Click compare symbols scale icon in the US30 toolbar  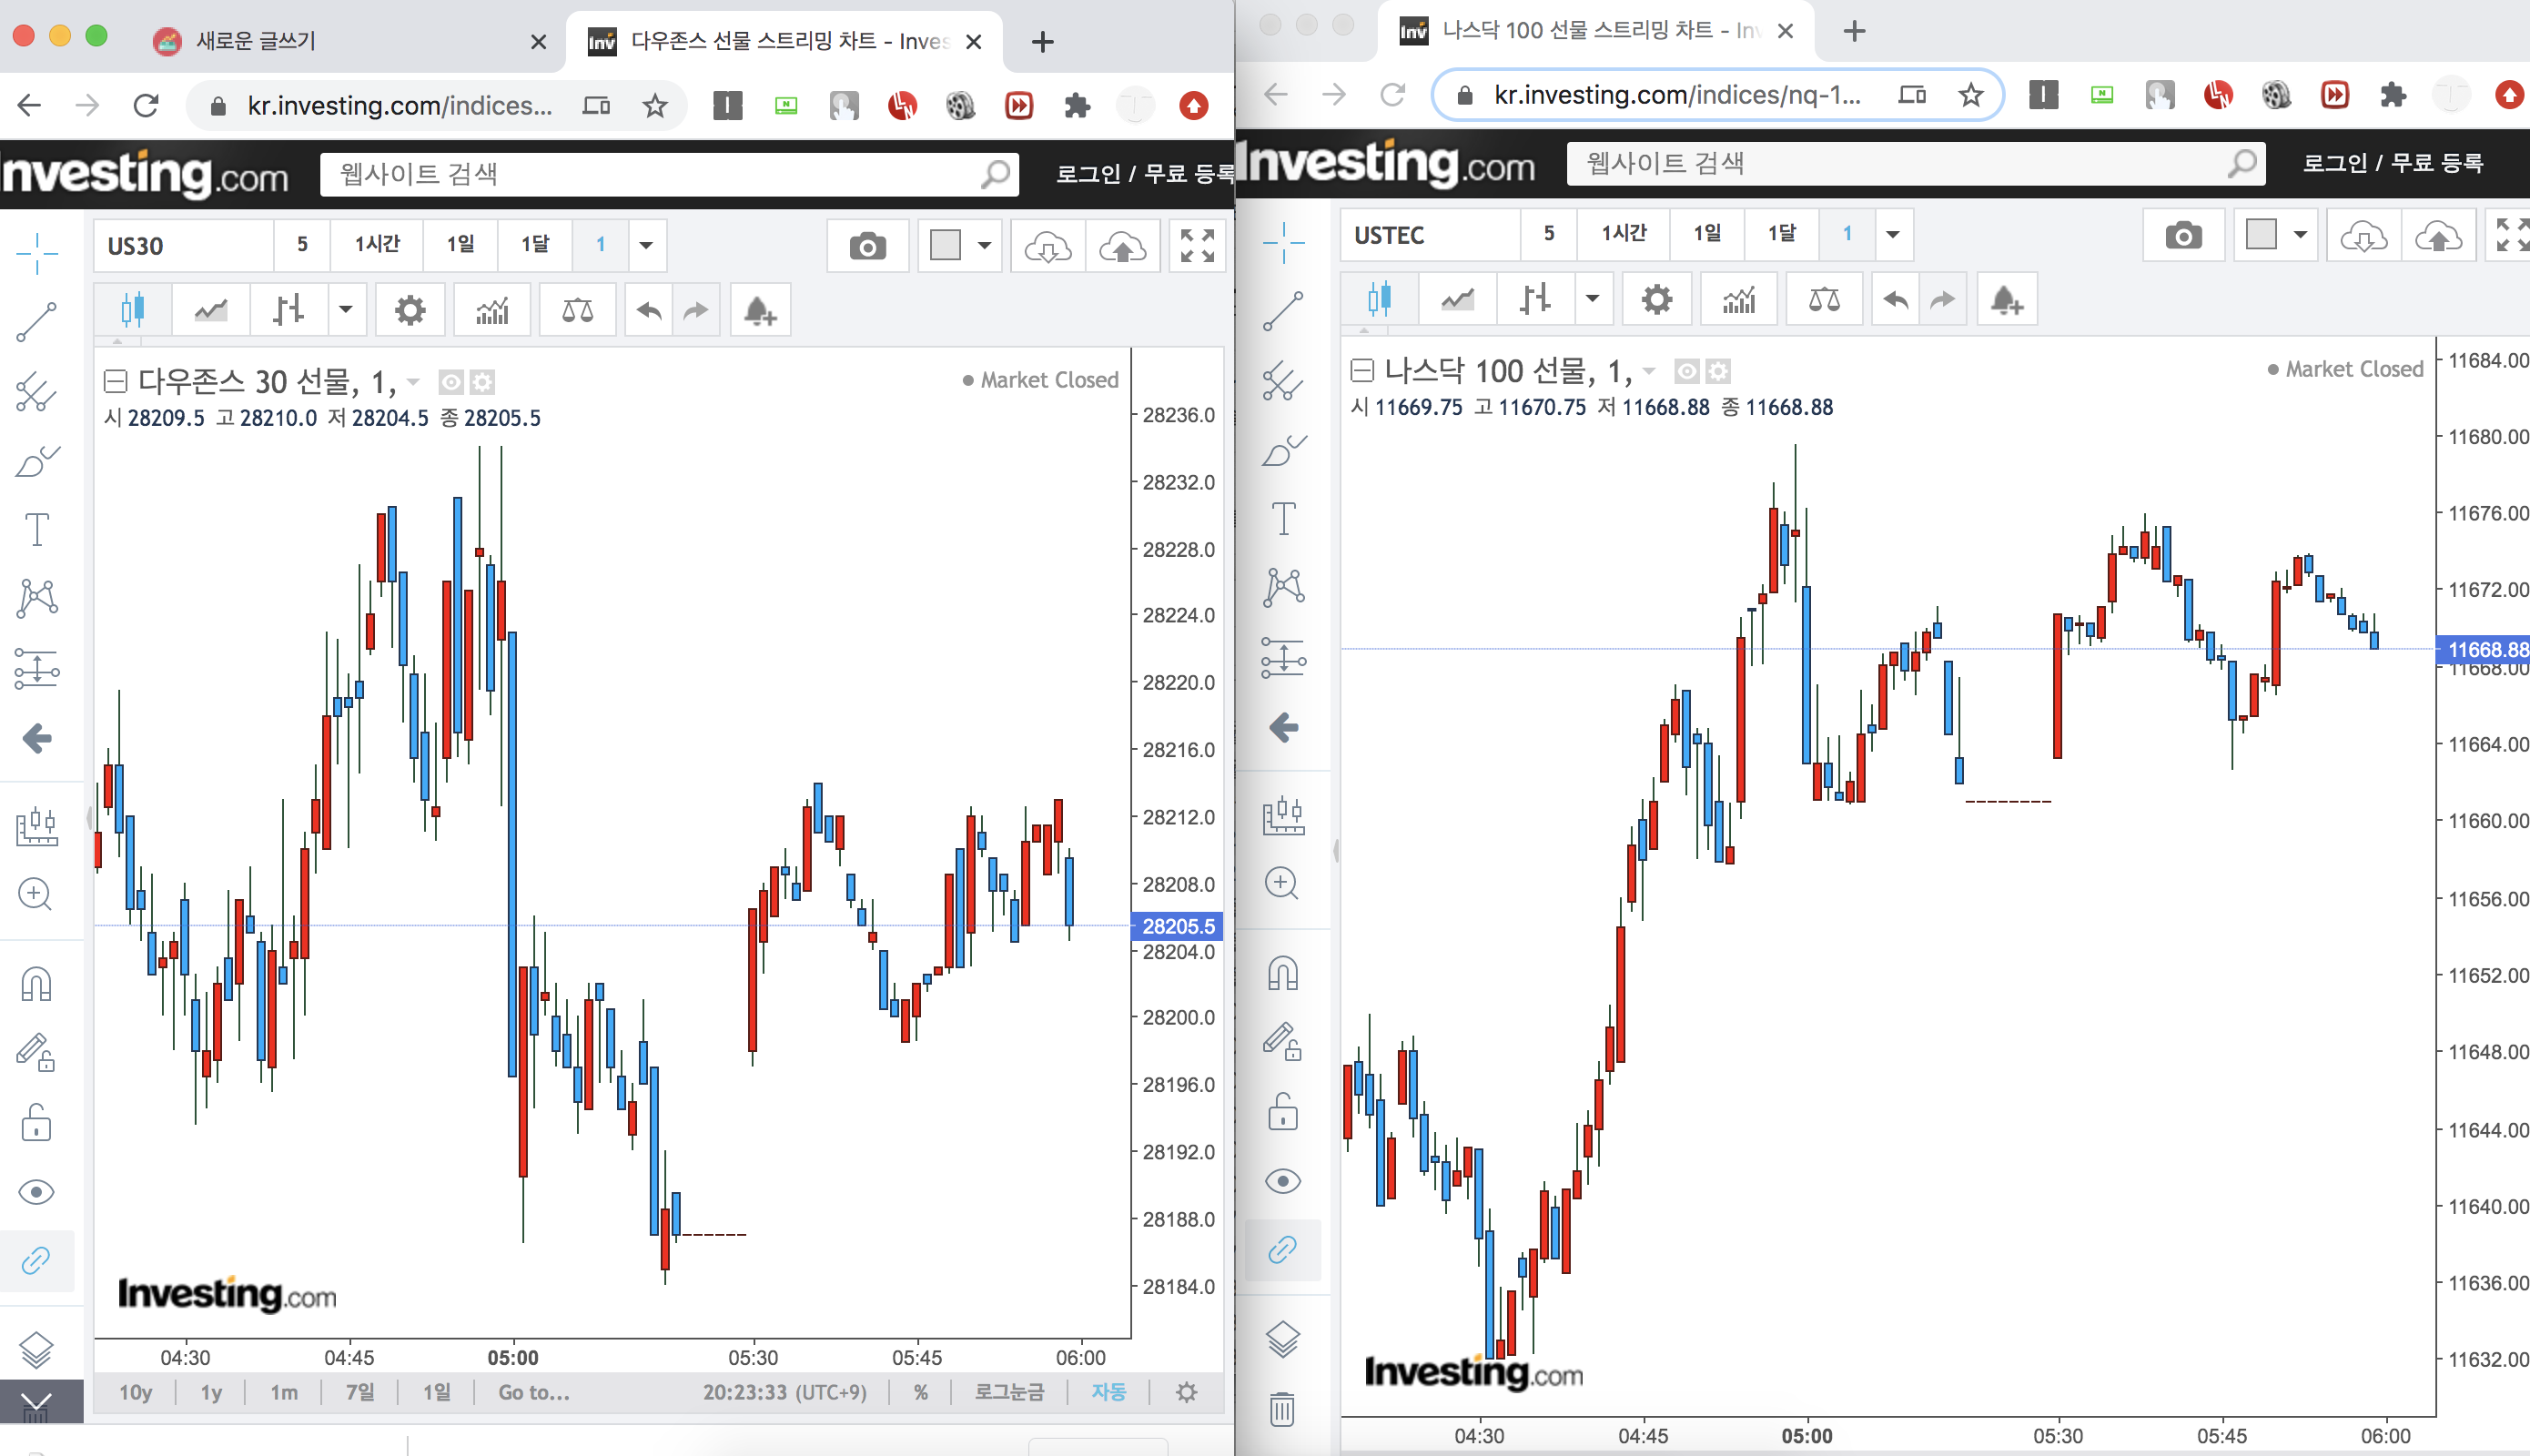(577, 310)
